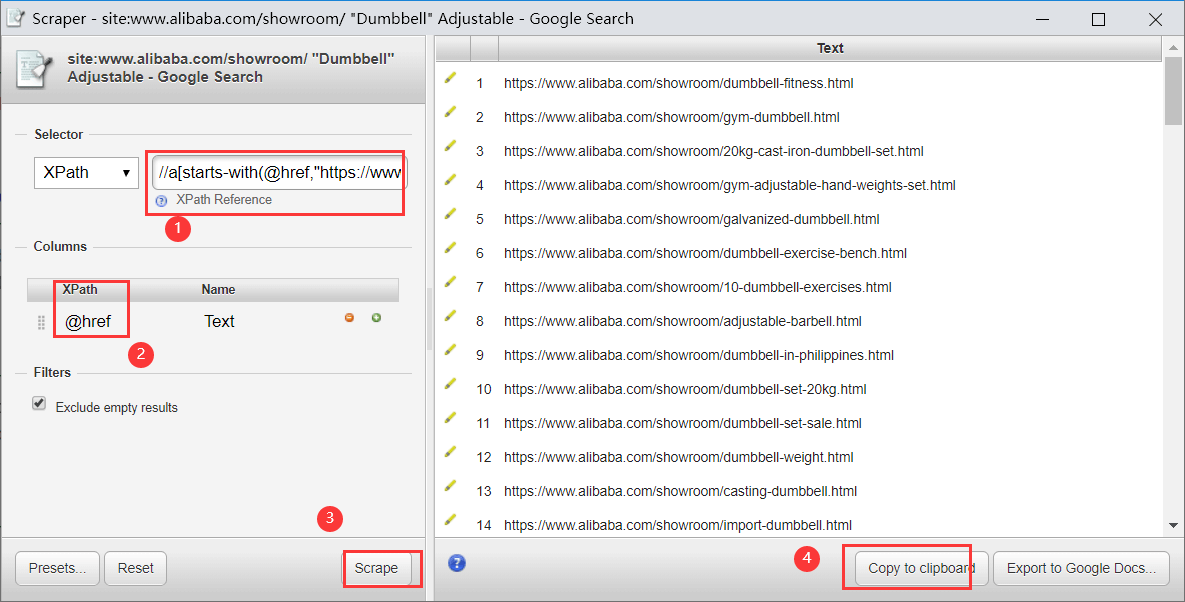
Task: Select pencil icon for dumbbell-in-philippines.html row
Action: [x=450, y=350]
